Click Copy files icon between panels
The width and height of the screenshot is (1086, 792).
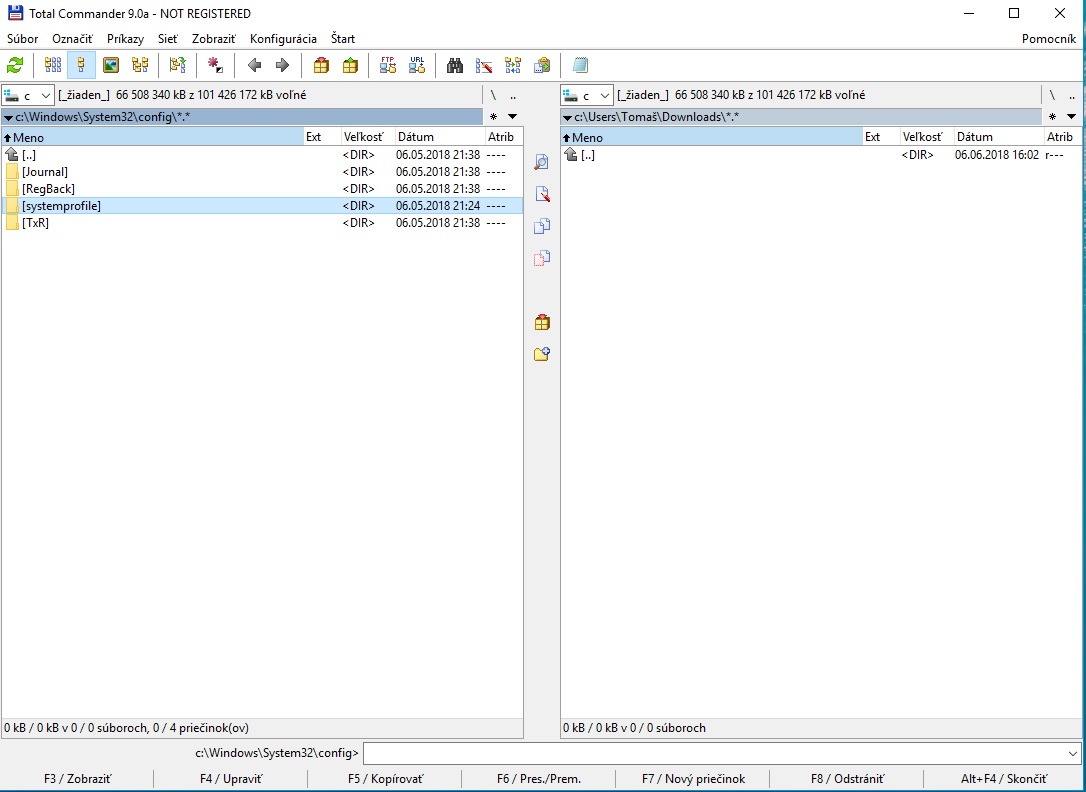pyautogui.click(x=542, y=226)
